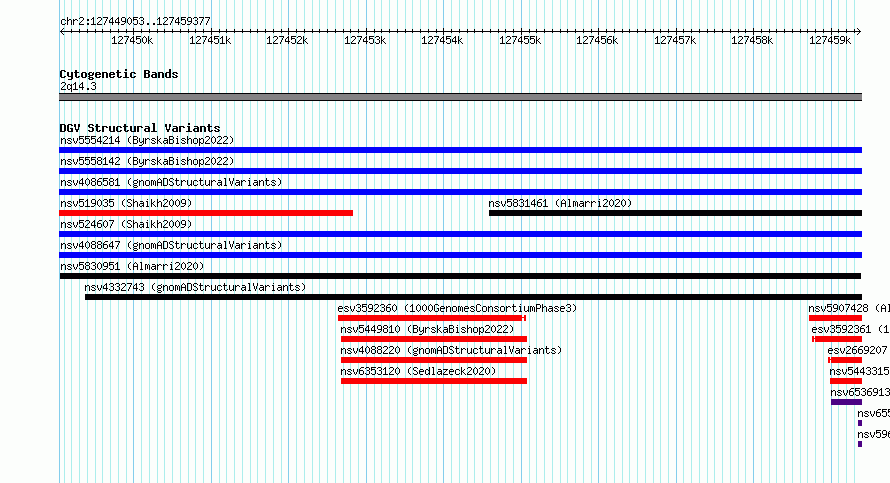Click the chr2:127449053..127459377 region label
This screenshot has width=890, height=483.
(x=135, y=21)
